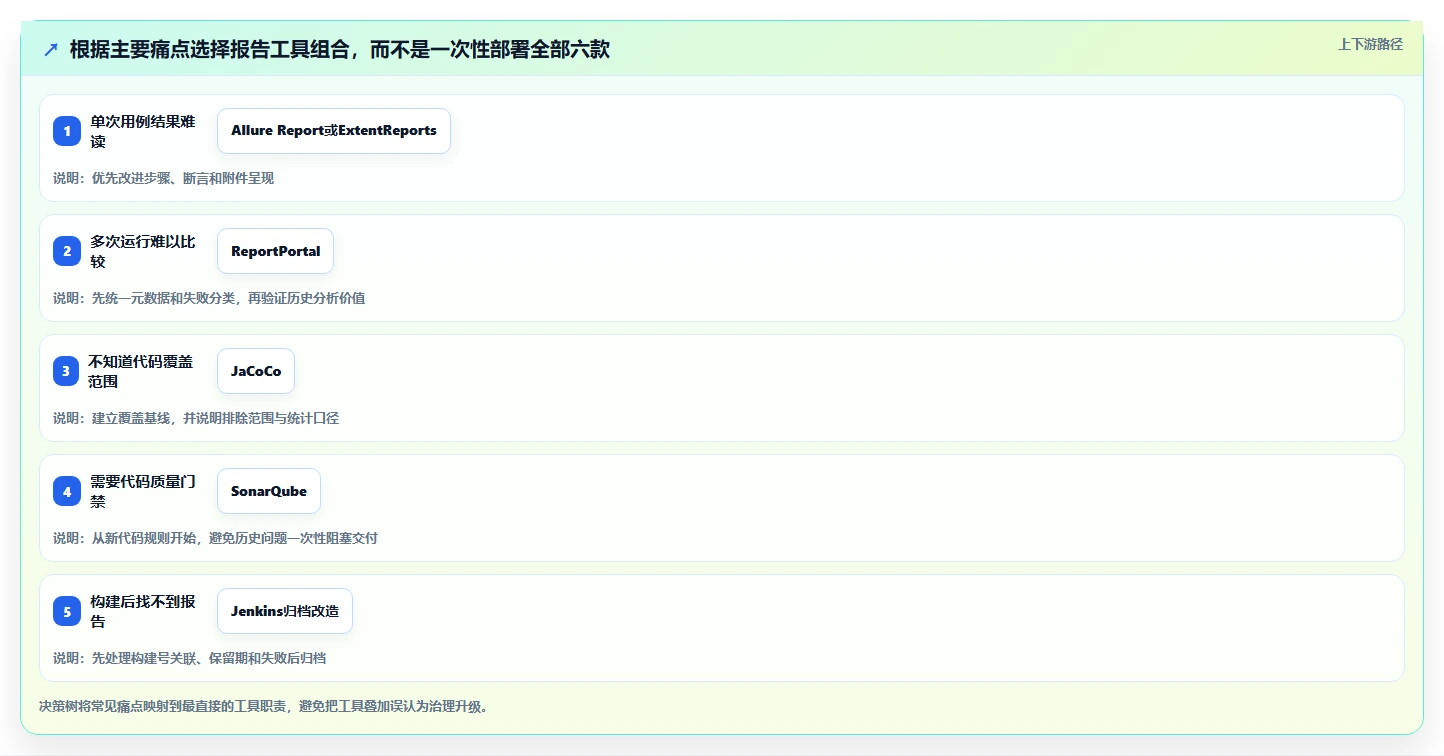The height and width of the screenshot is (756, 1444).
Task: Click the pain point 需要代码质量门禁
Action: [143, 491]
